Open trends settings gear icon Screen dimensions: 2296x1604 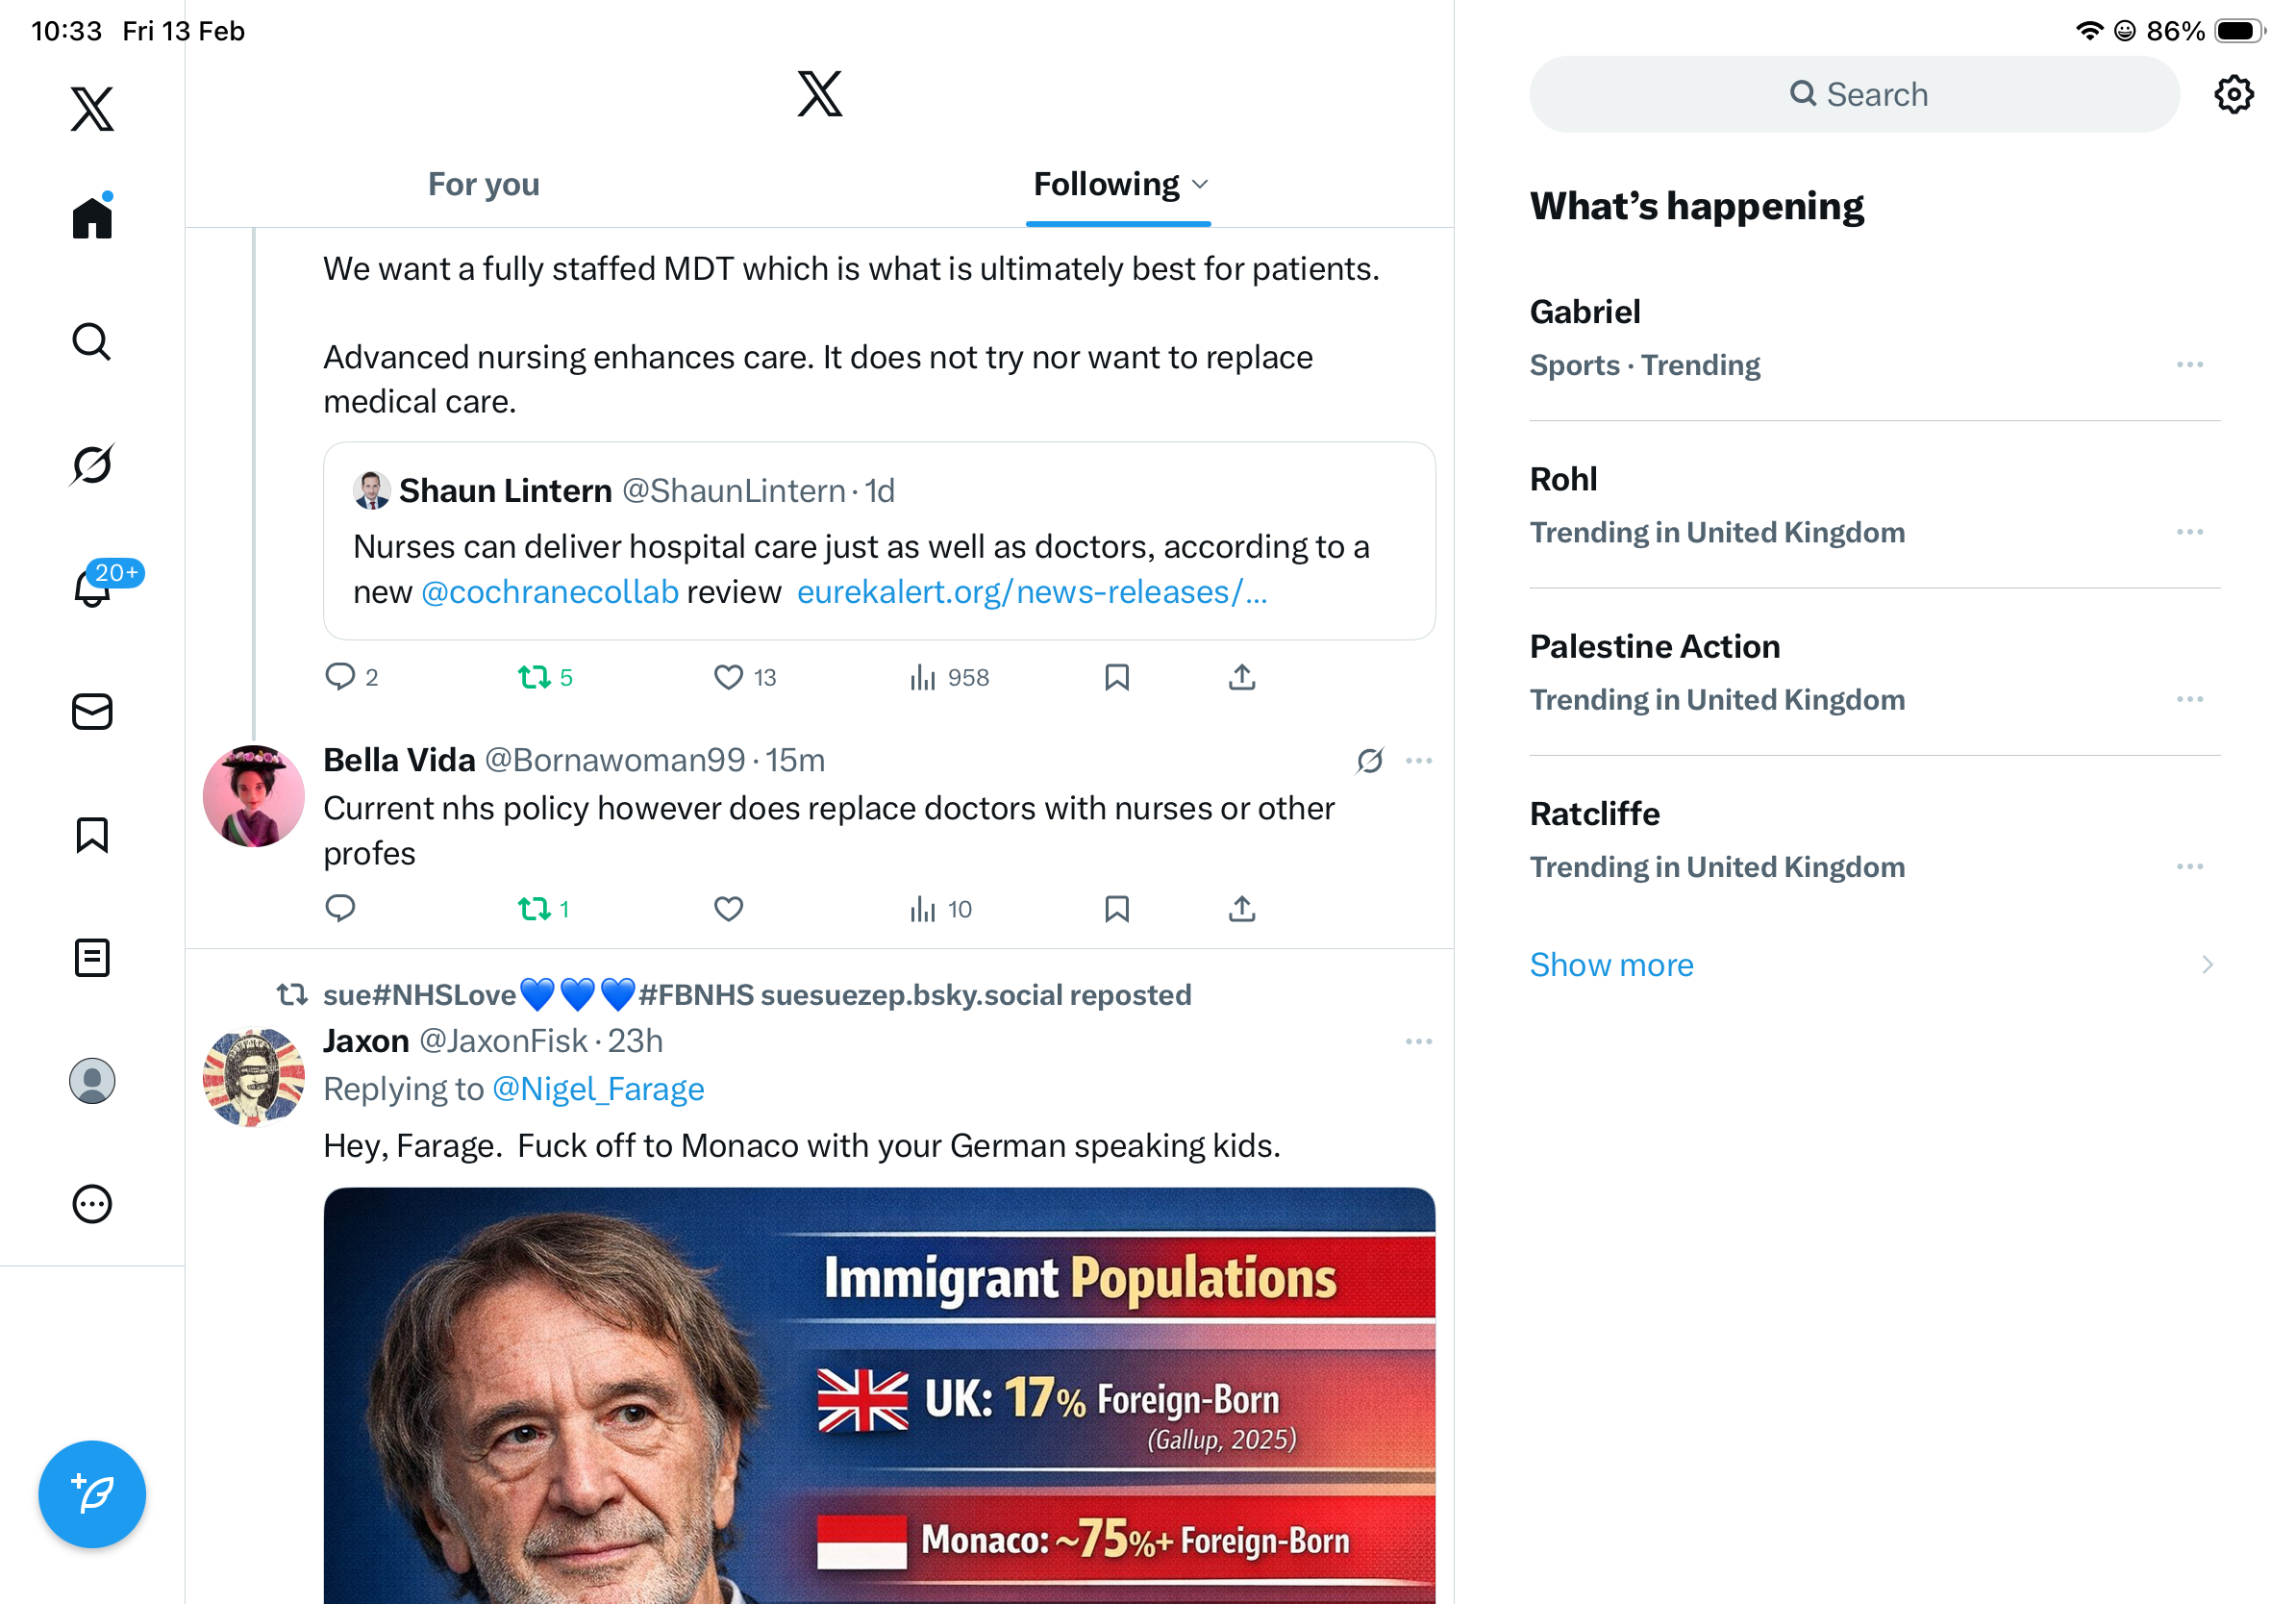click(x=2233, y=95)
